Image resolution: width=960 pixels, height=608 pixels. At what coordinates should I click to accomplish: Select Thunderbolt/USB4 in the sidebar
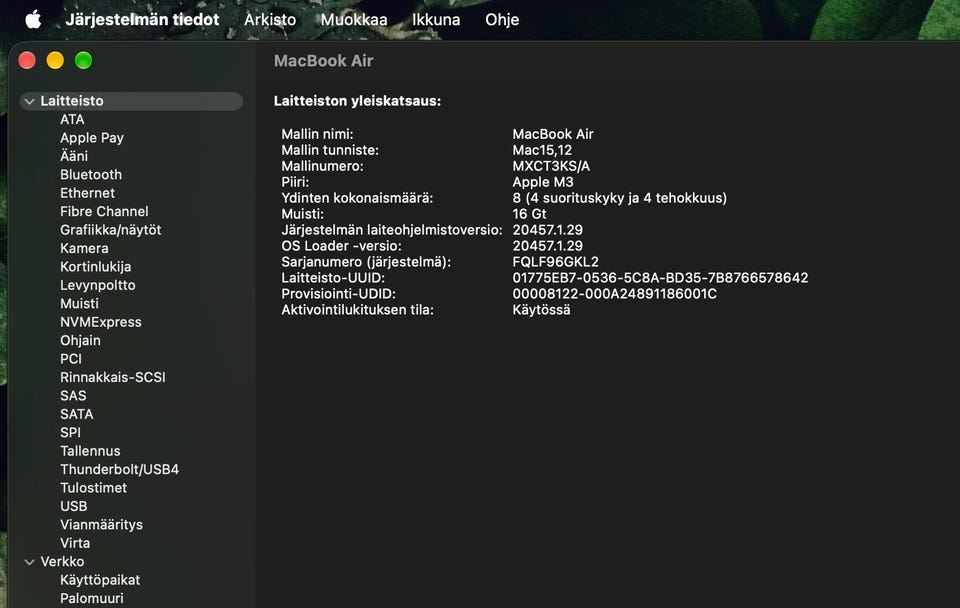click(x=119, y=468)
